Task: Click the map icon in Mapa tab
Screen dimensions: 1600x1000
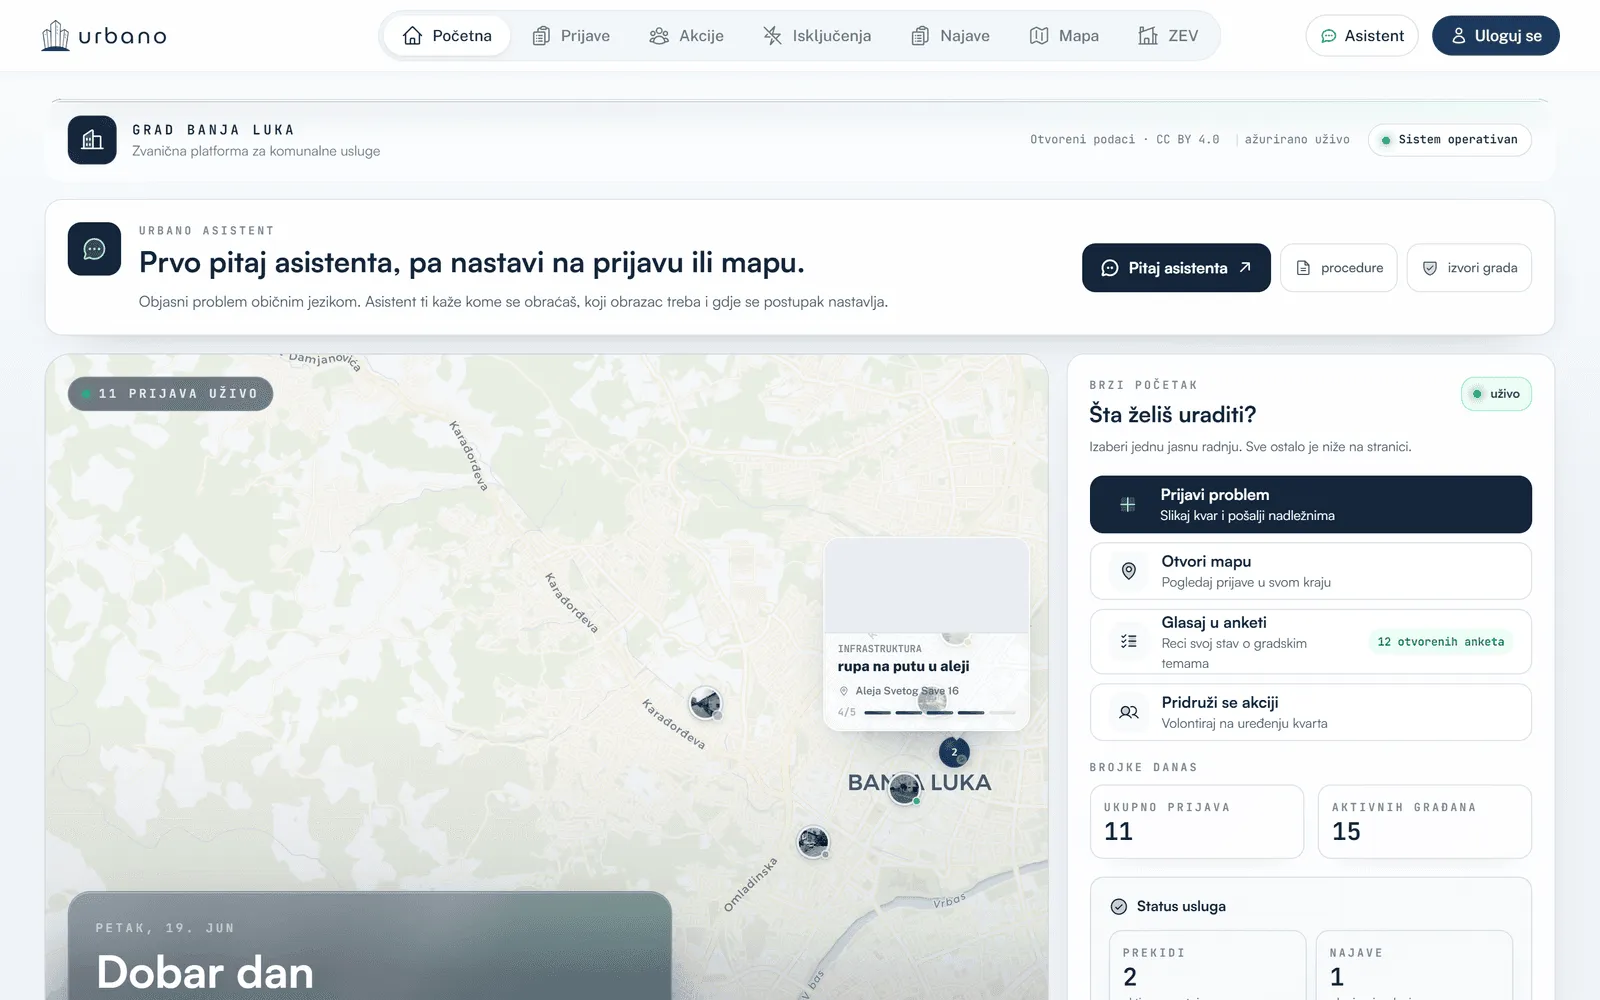Action: 1039,36
